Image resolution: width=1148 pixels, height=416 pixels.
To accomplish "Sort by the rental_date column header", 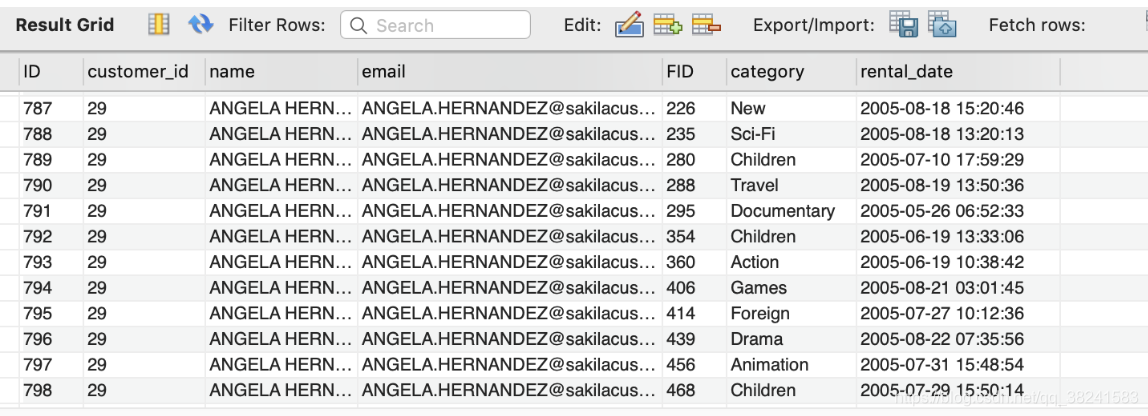I will (x=958, y=72).
